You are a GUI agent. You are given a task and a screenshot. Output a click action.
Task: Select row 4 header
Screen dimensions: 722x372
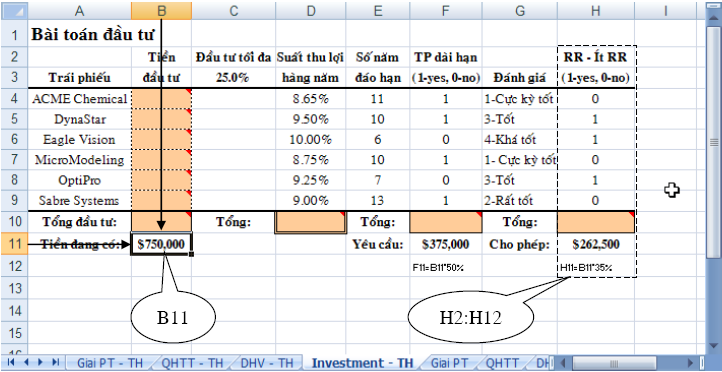[x=14, y=99]
